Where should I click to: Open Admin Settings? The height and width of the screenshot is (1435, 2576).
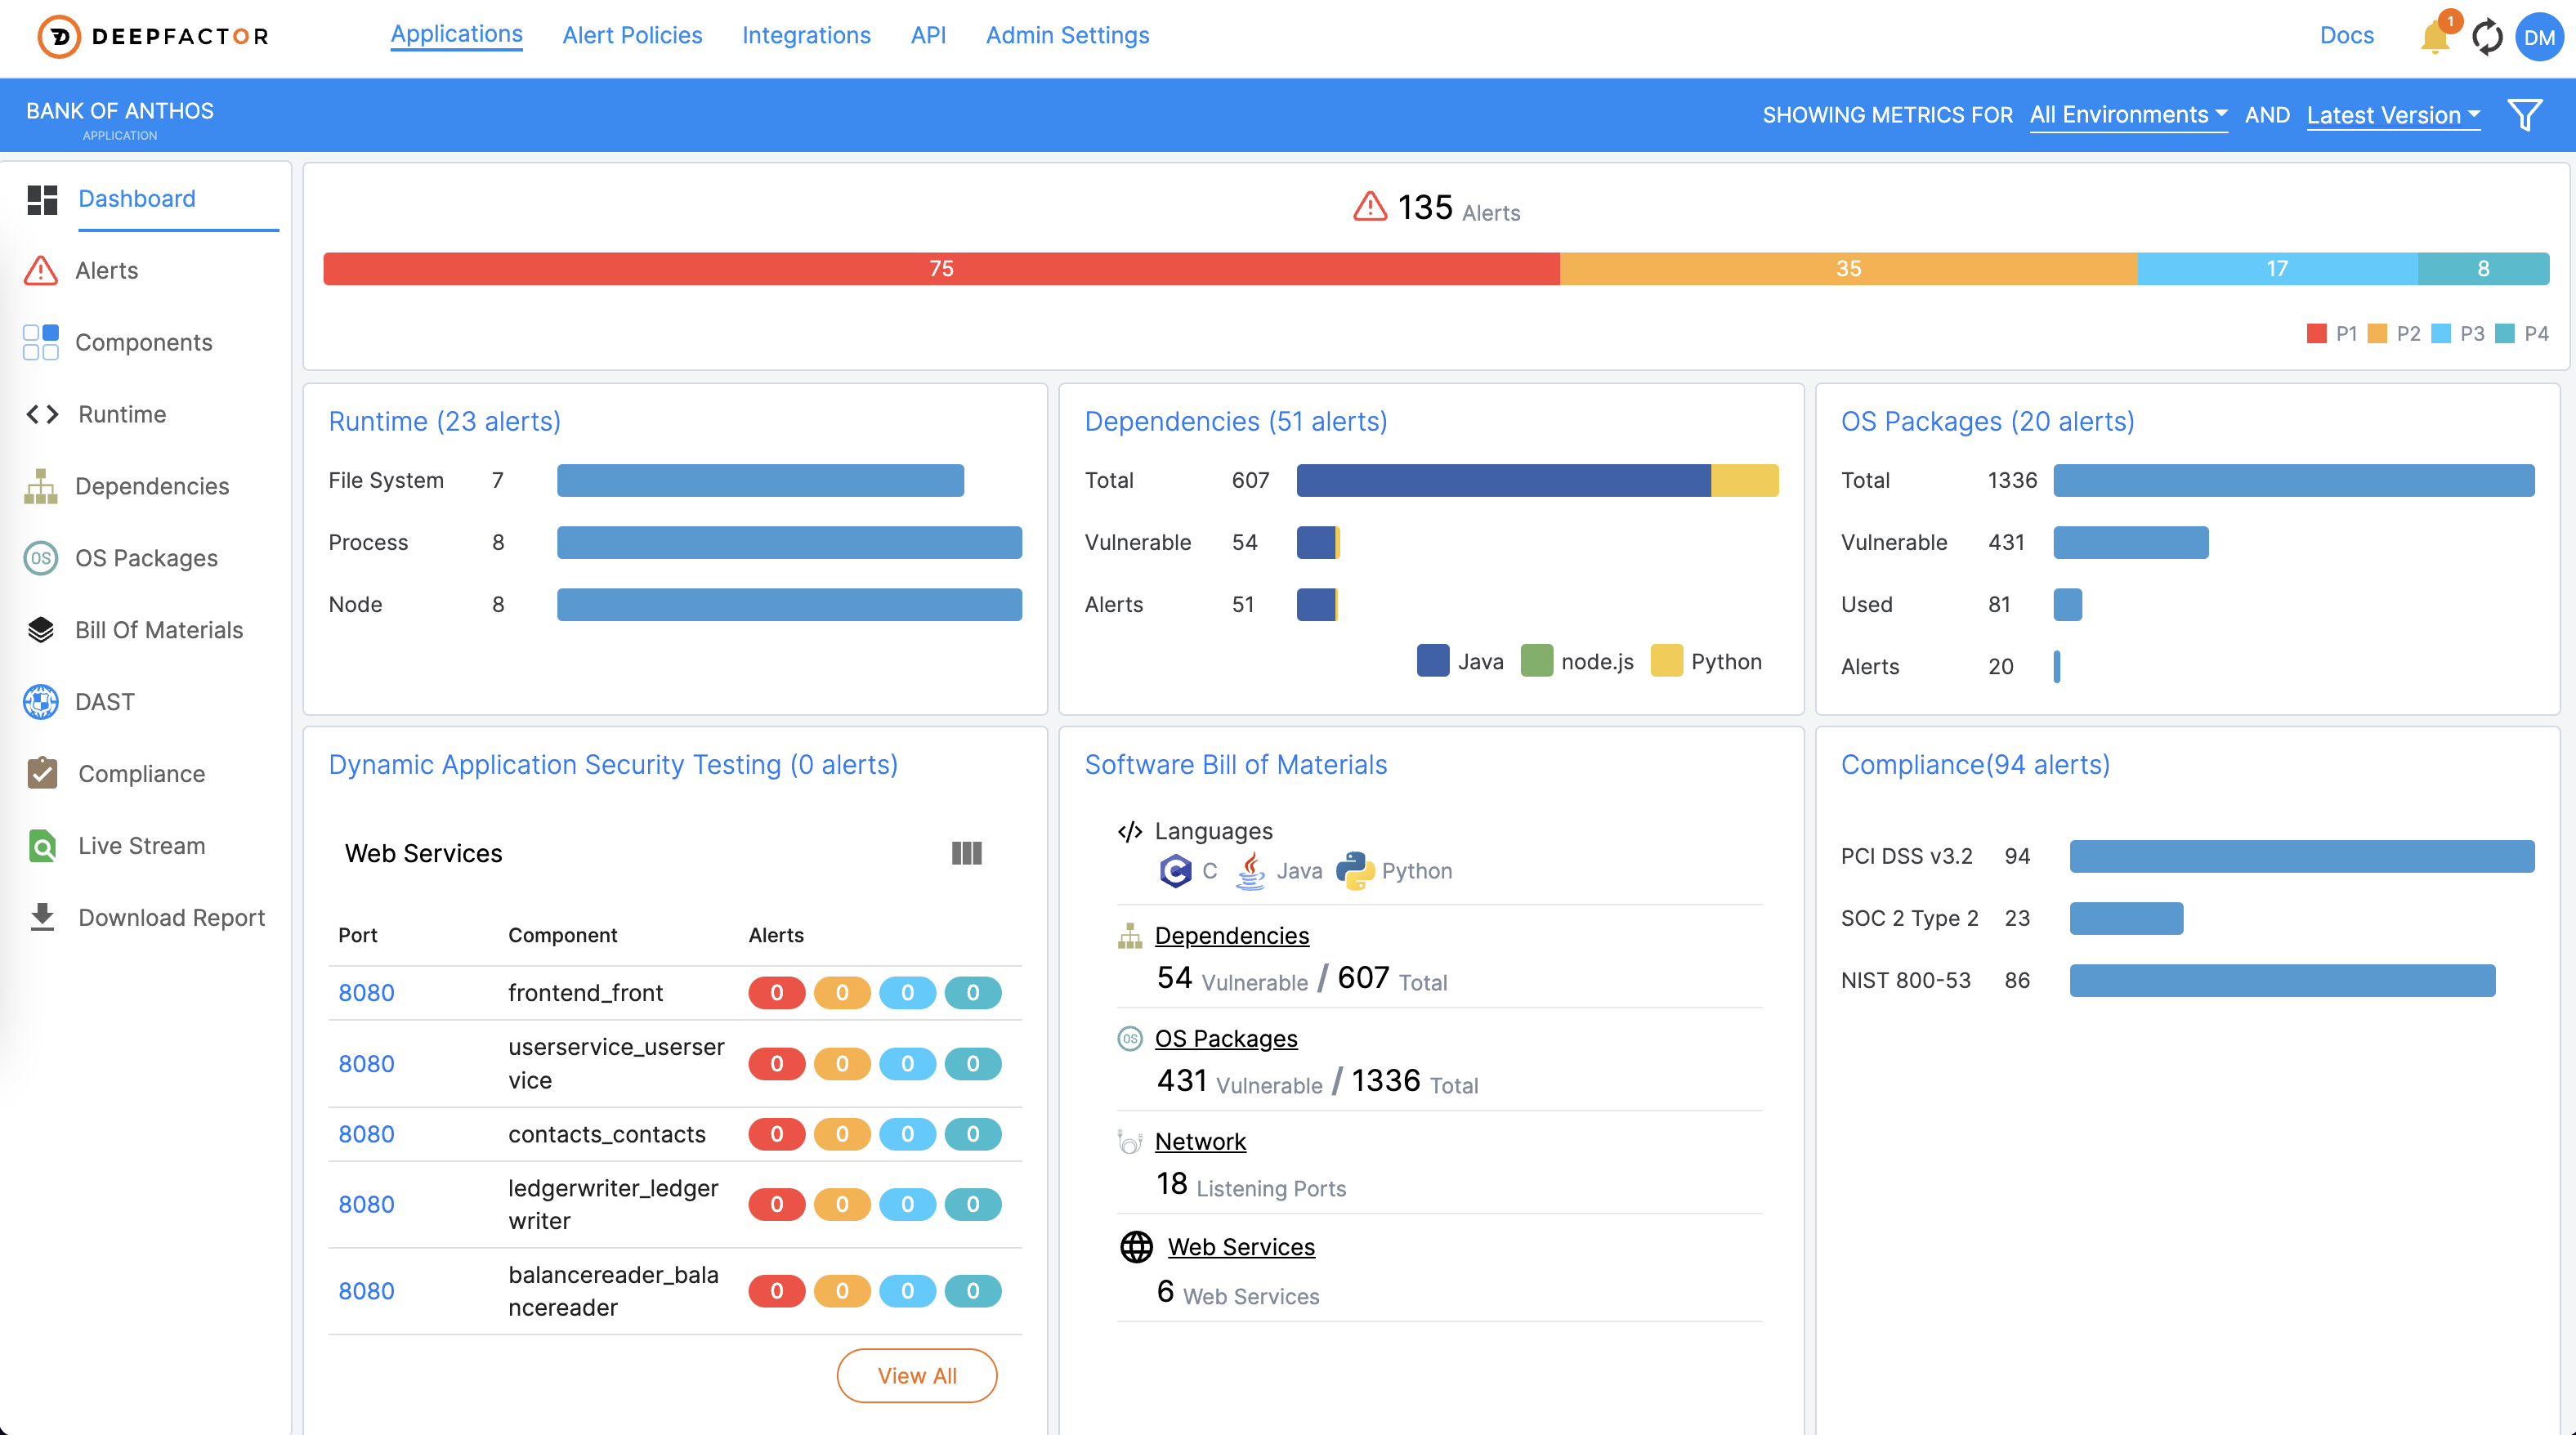click(1067, 36)
